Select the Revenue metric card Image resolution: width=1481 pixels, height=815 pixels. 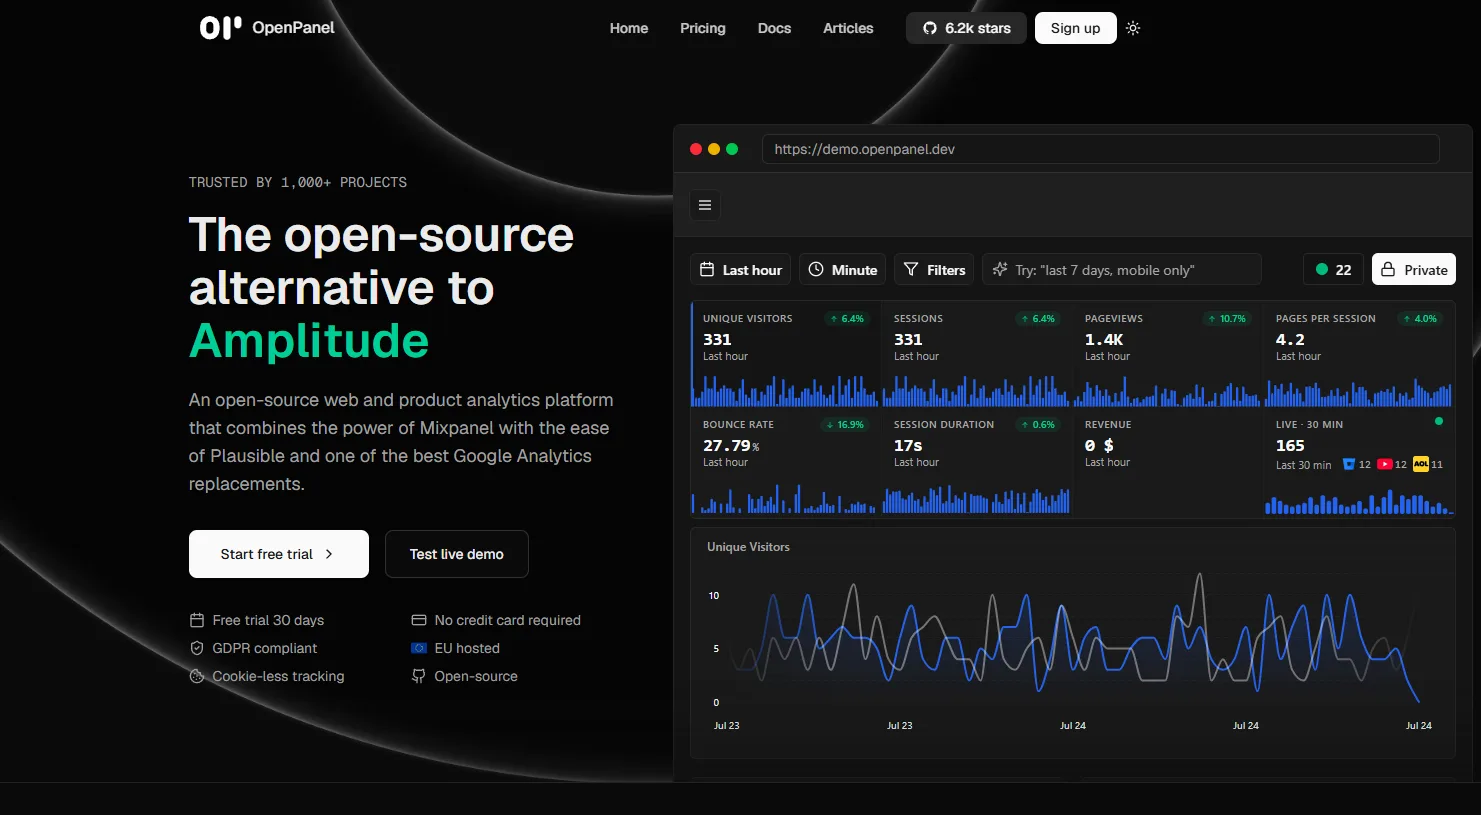pos(1168,462)
